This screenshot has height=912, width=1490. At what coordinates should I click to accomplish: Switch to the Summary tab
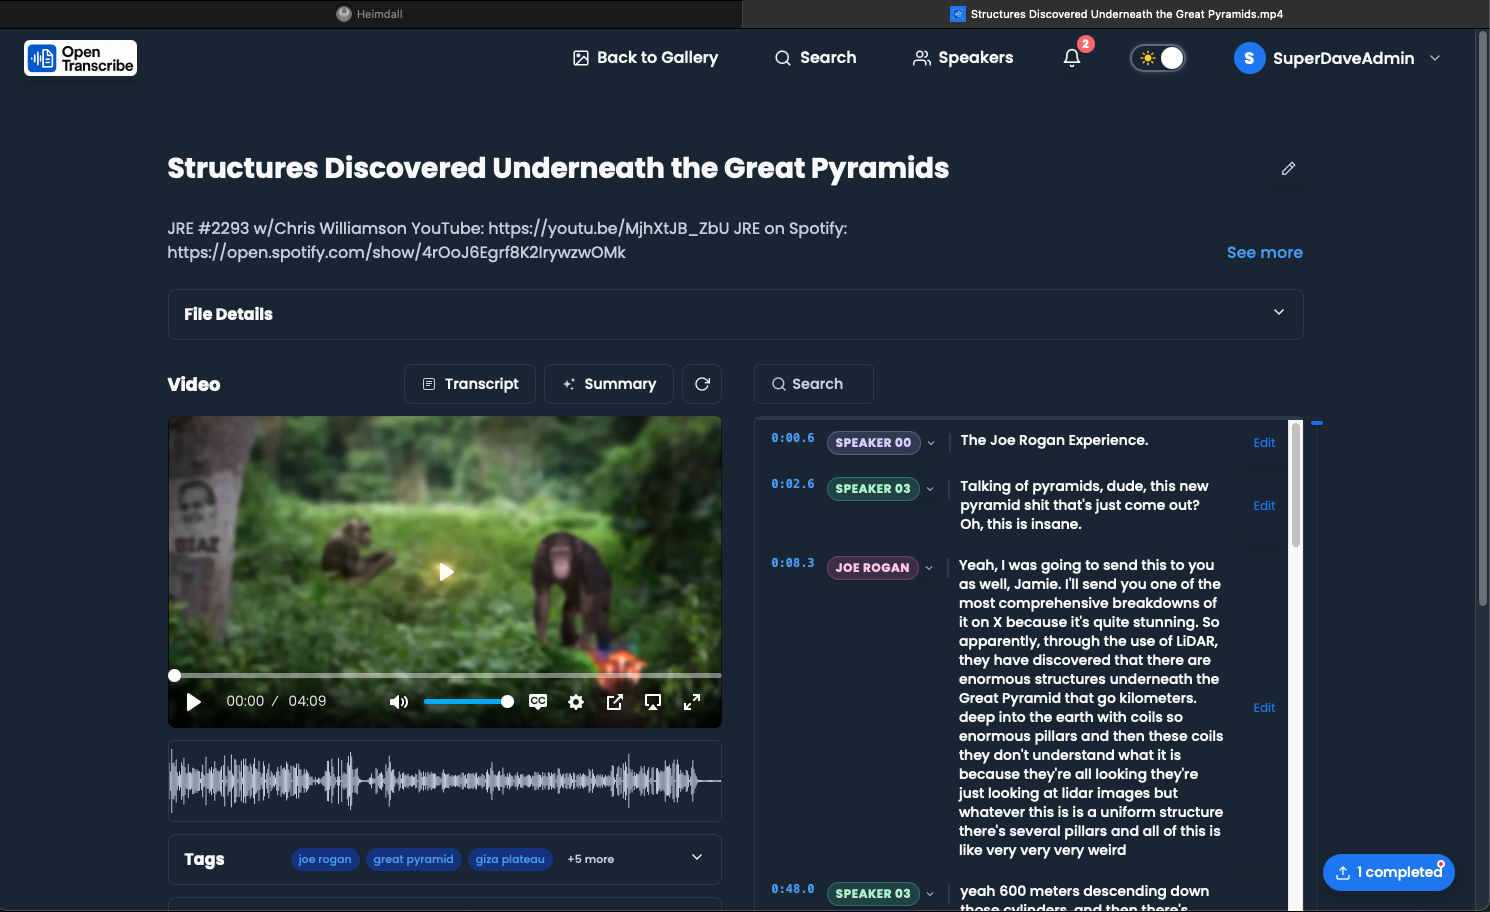coord(608,384)
